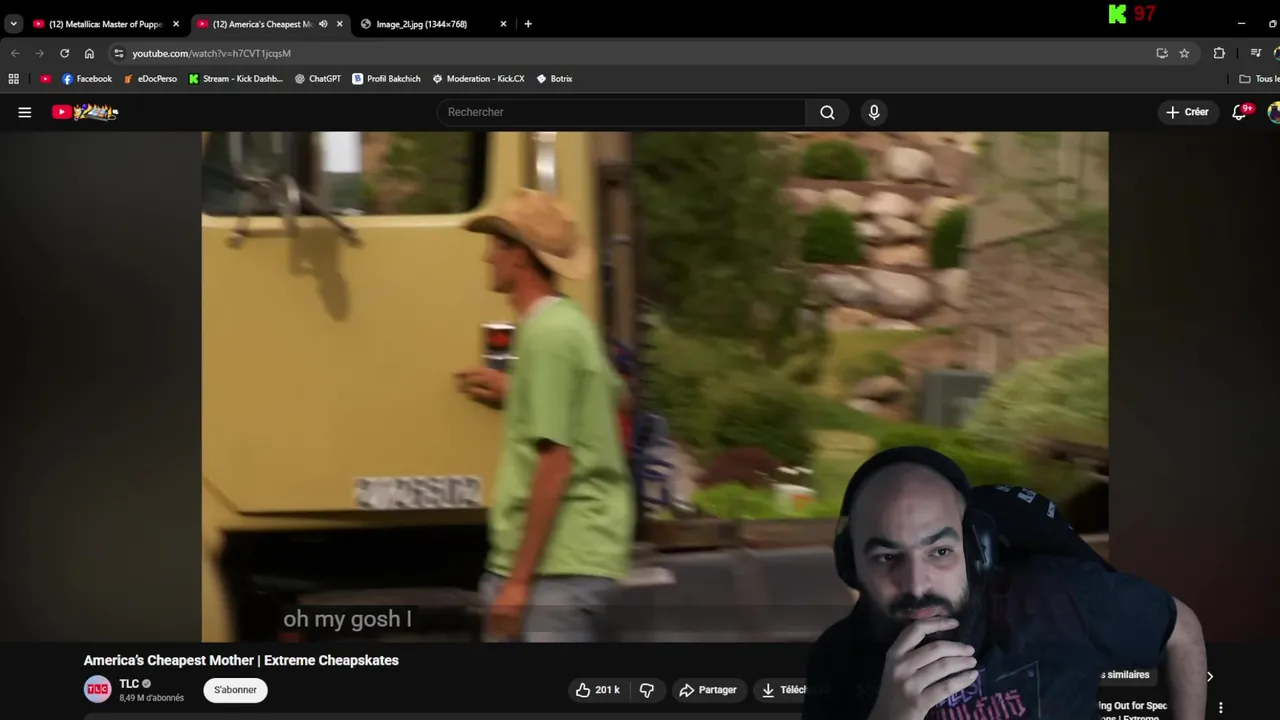1280x720 pixels.
Task: Open the TLC channel avatar
Action: (98, 690)
